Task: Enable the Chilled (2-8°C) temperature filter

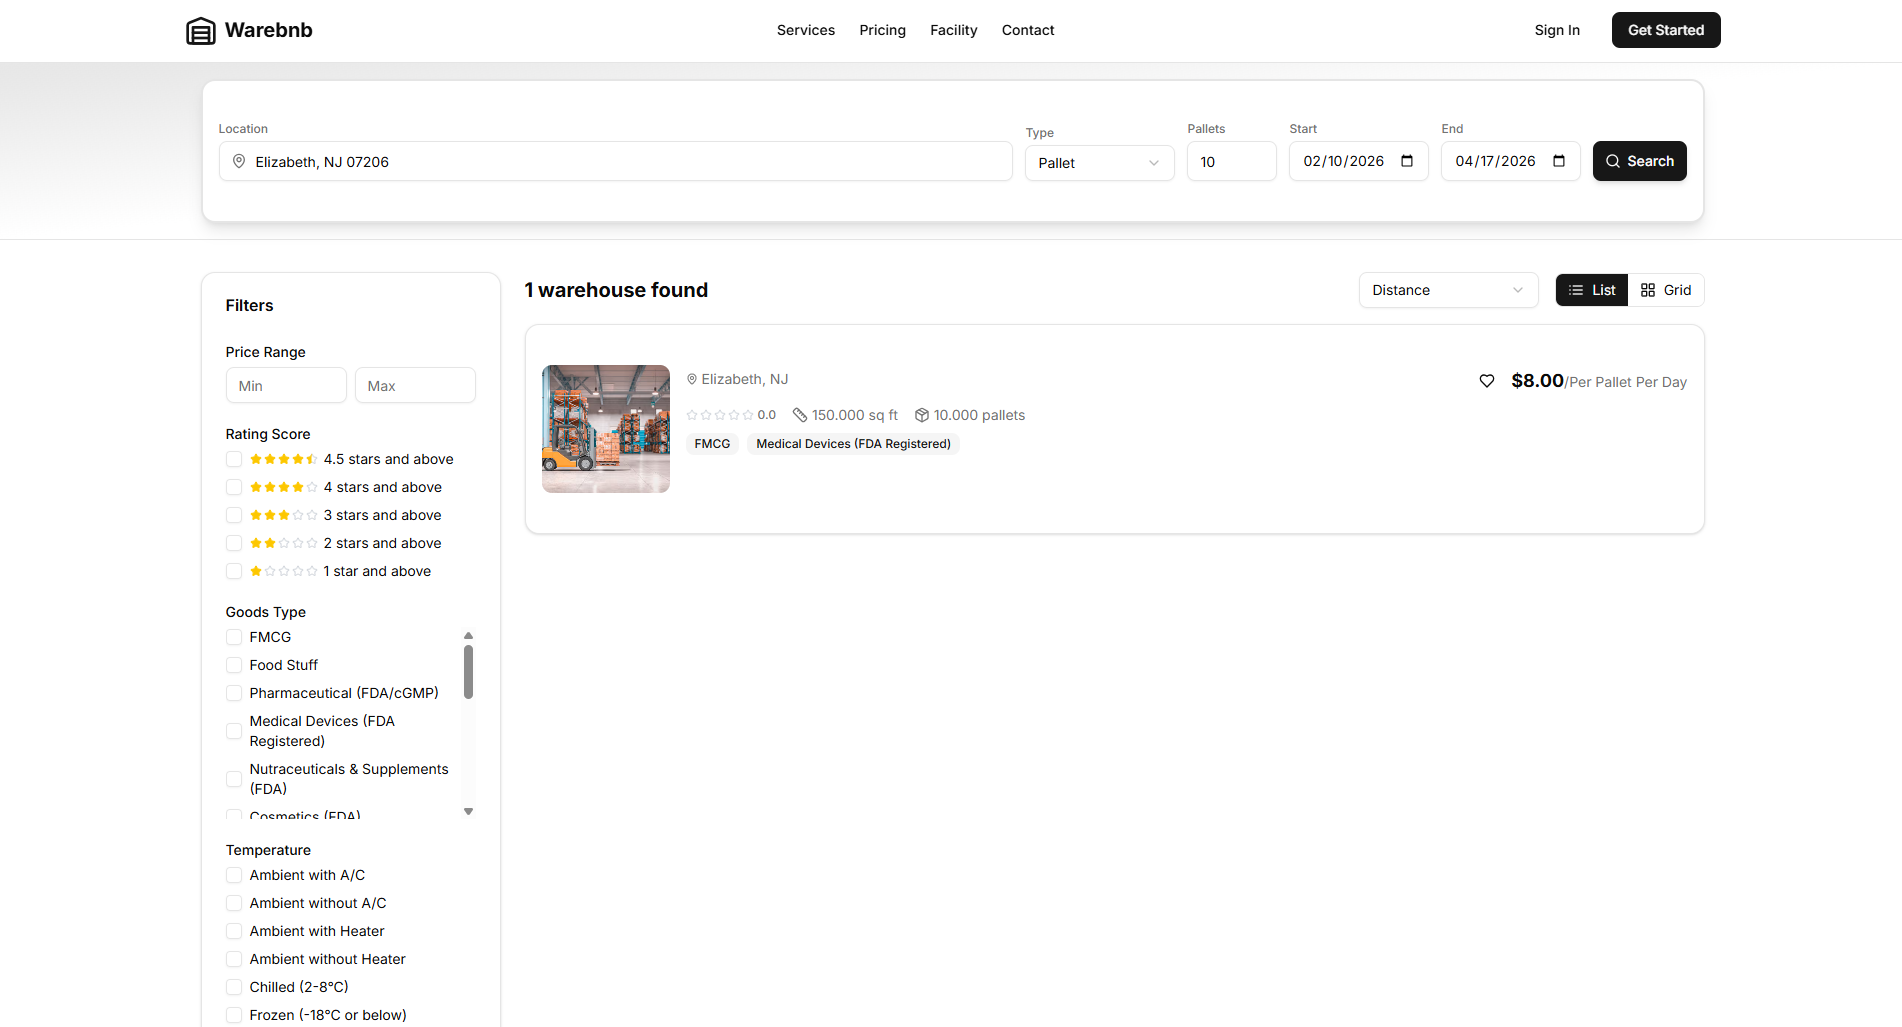Action: click(x=233, y=987)
